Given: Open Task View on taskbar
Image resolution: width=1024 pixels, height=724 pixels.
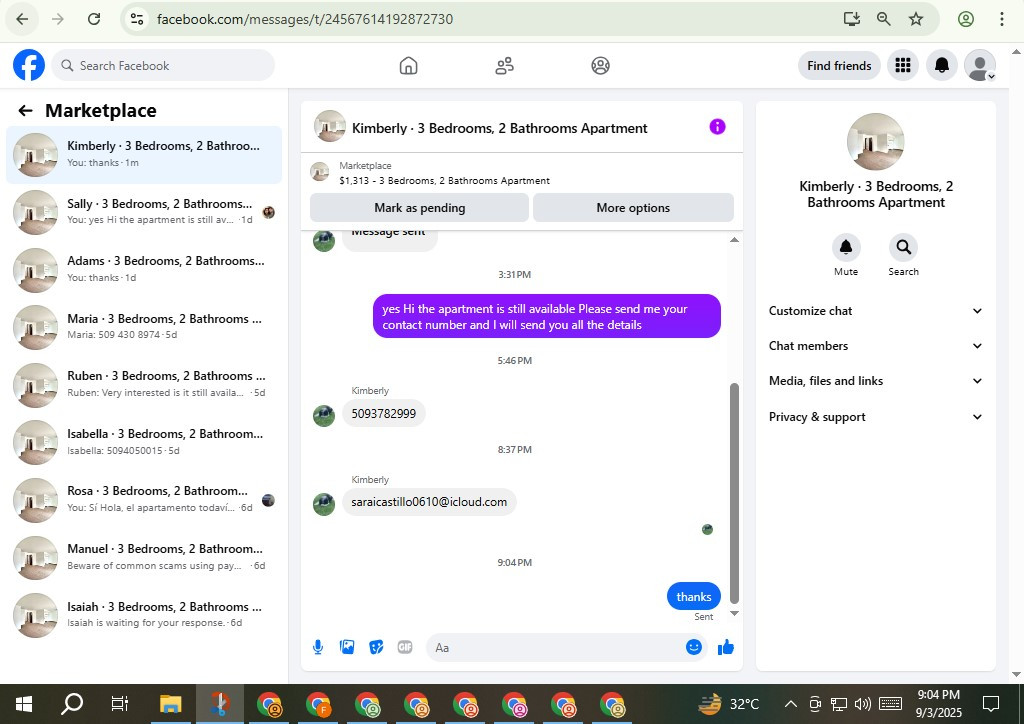Looking at the screenshot, I should coord(120,704).
